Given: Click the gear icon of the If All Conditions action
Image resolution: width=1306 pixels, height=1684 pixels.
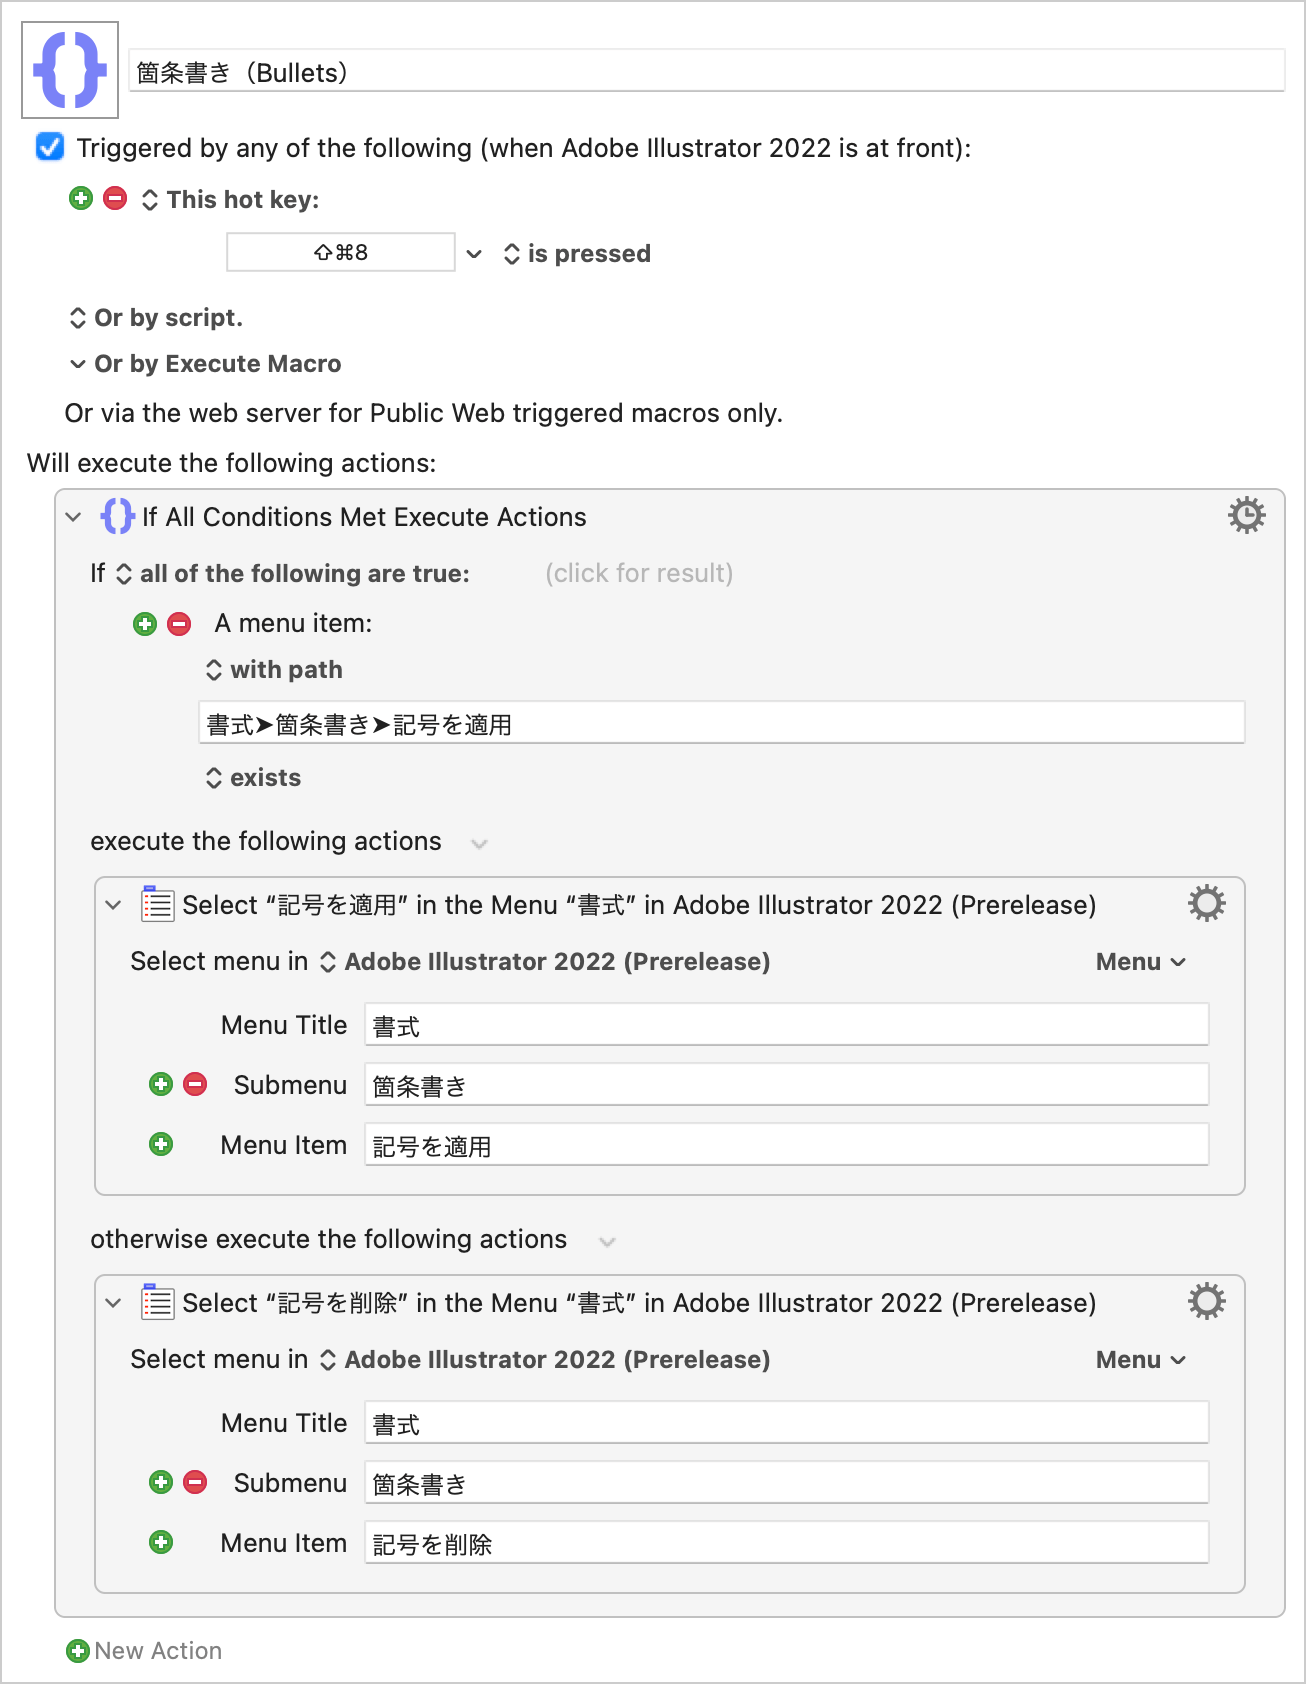Looking at the screenshot, I should pos(1246,516).
